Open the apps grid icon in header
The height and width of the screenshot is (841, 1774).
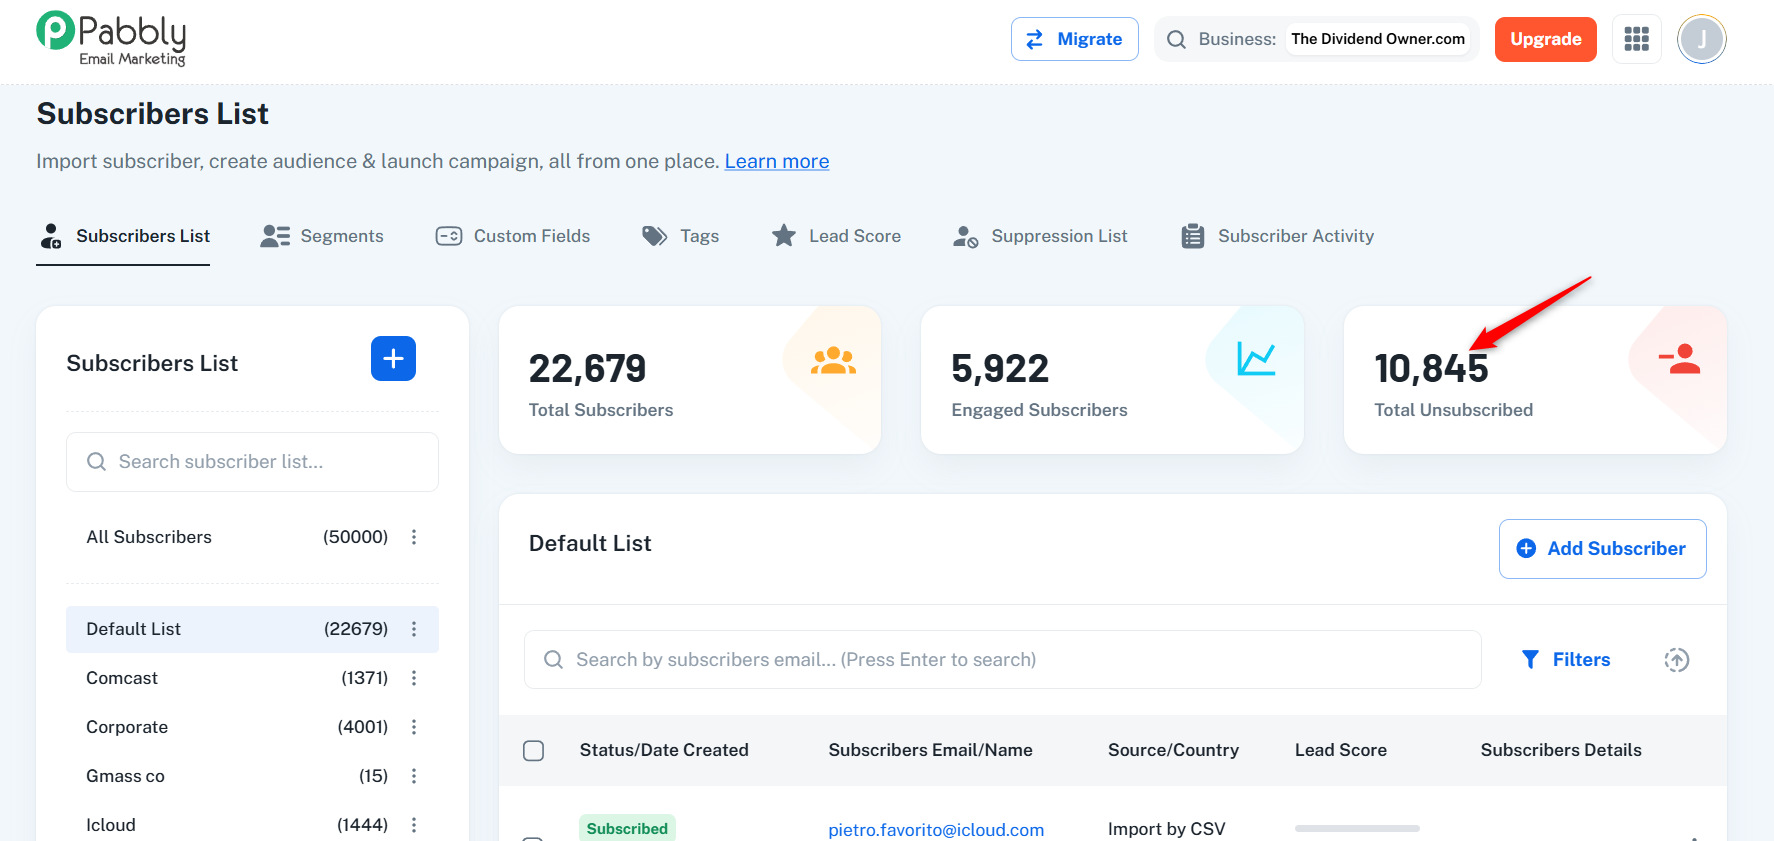point(1636,39)
